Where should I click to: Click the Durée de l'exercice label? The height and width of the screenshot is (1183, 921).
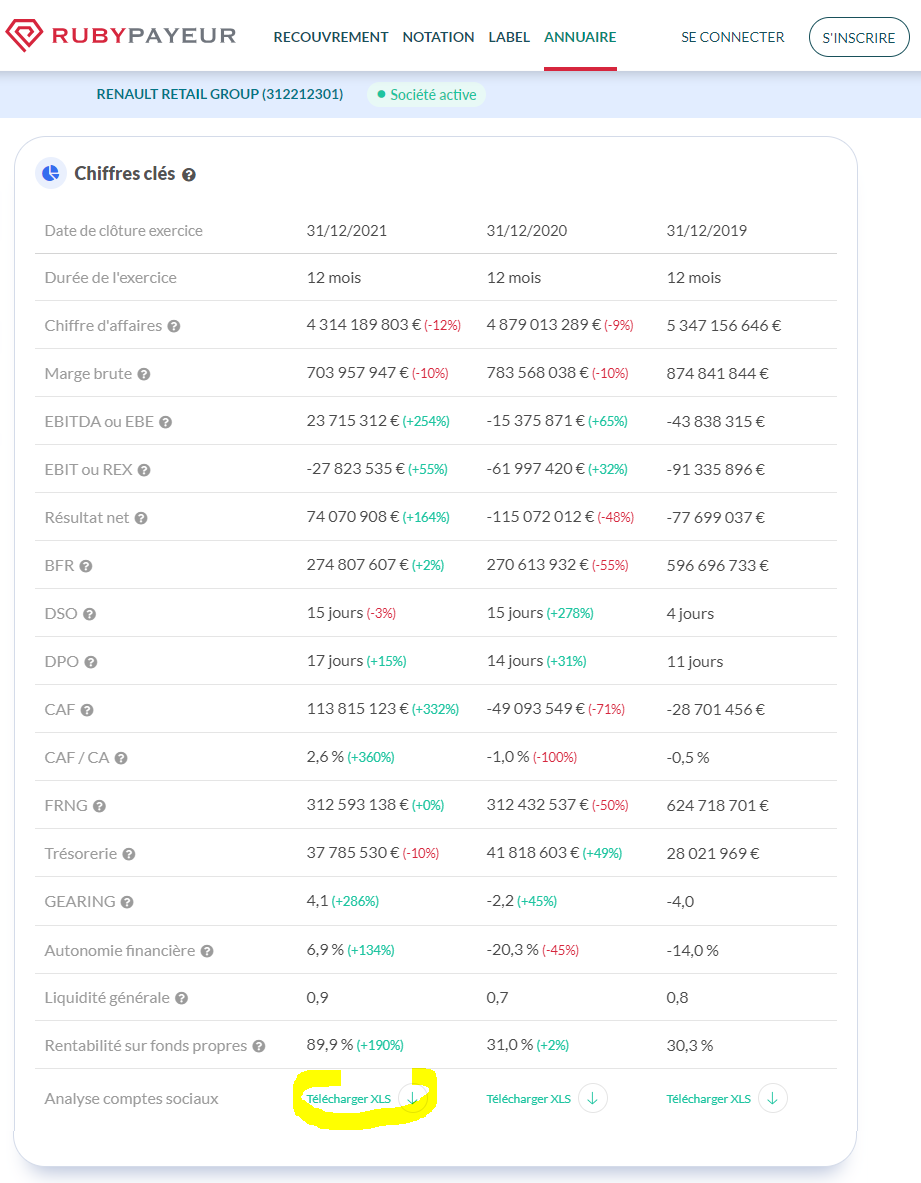110,278
